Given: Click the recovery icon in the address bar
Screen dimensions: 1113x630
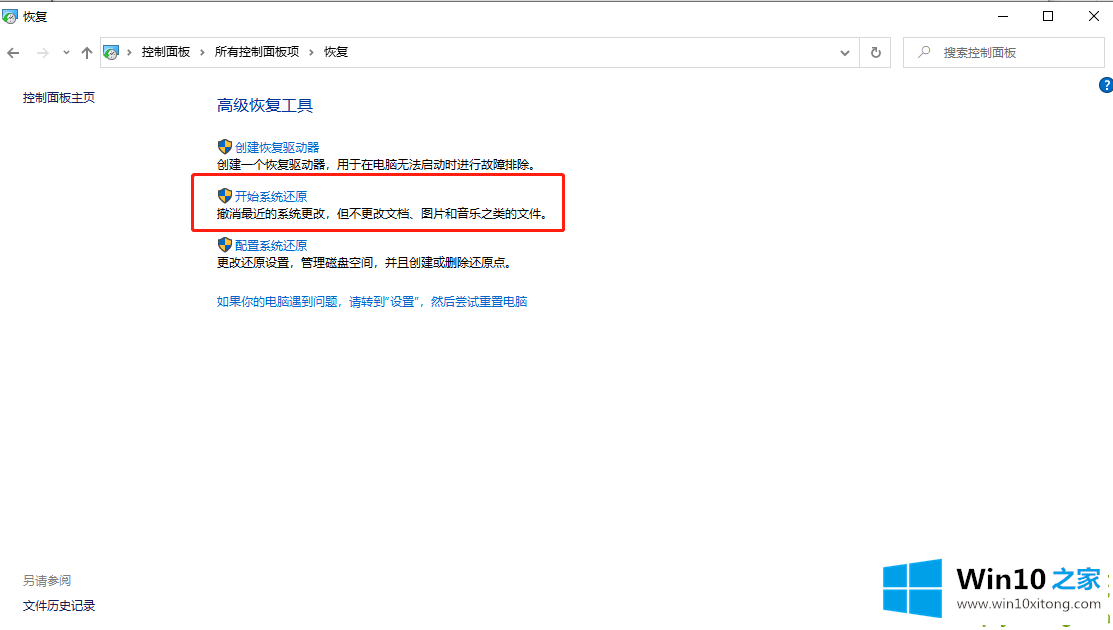Looking at the screenshot, I should pyautogui.click(x=112, y=53).
